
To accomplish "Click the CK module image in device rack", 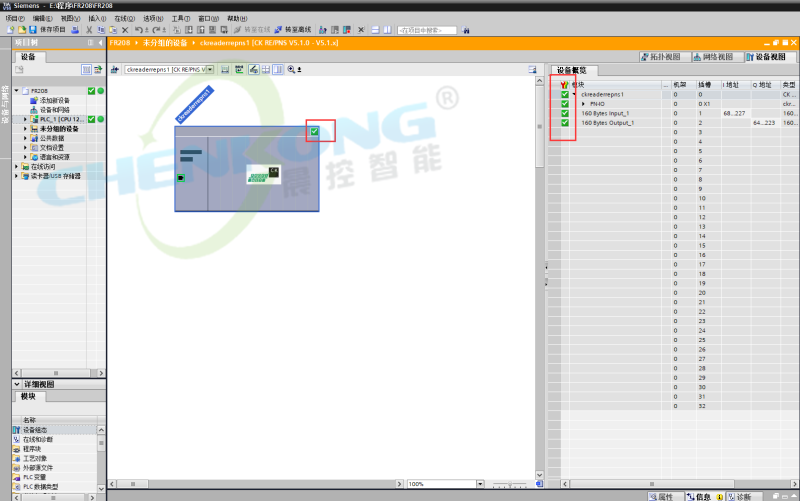I will point(262,173).
